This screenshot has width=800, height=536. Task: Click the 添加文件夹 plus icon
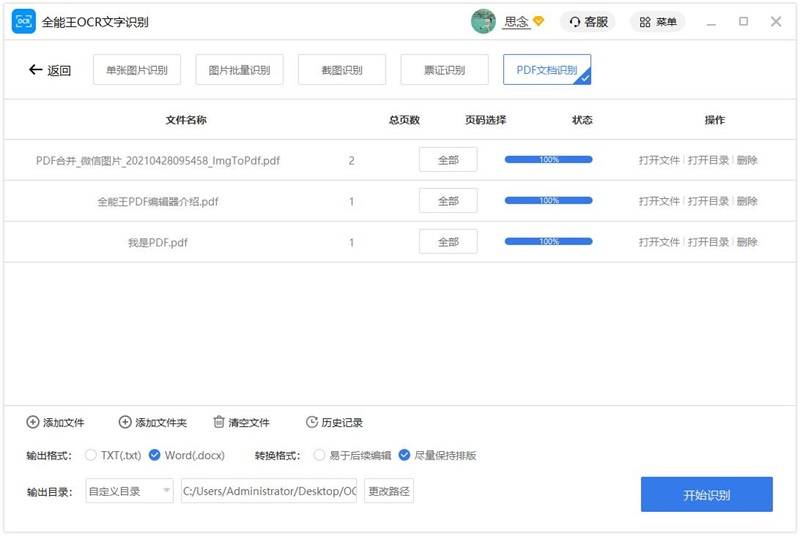(125, 422)
